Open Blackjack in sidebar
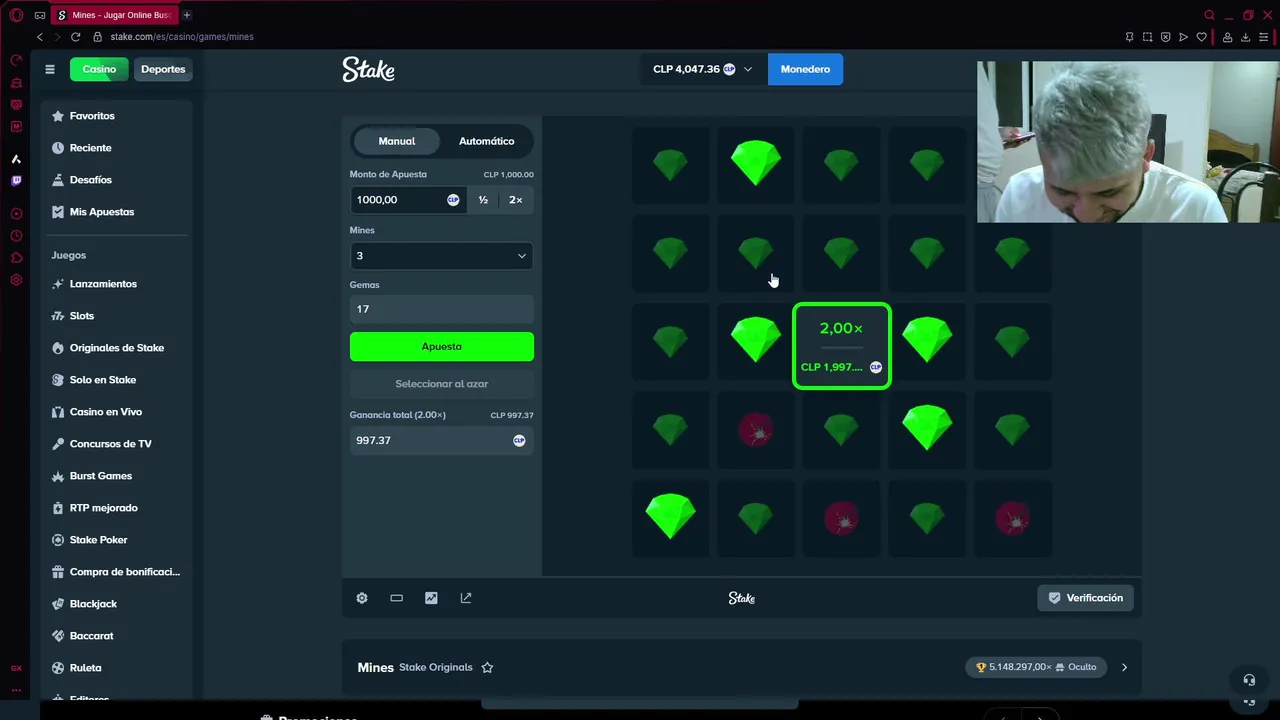 [x=93, y=604]
